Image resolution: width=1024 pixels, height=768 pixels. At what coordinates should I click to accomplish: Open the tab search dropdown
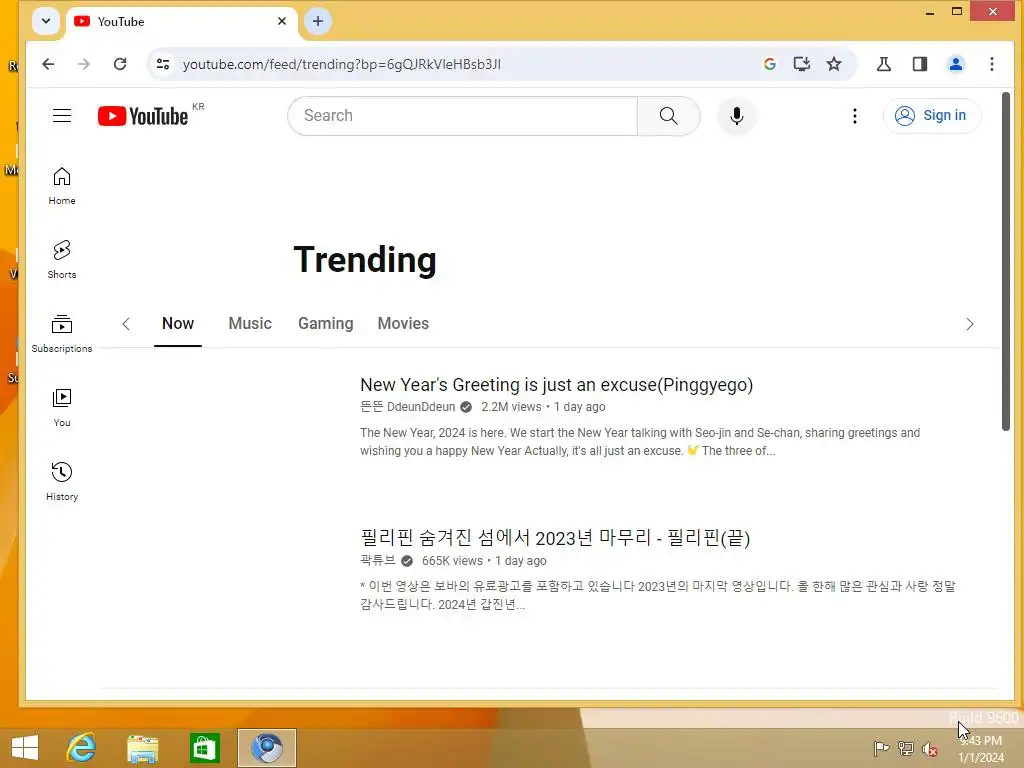click(46, 21)
